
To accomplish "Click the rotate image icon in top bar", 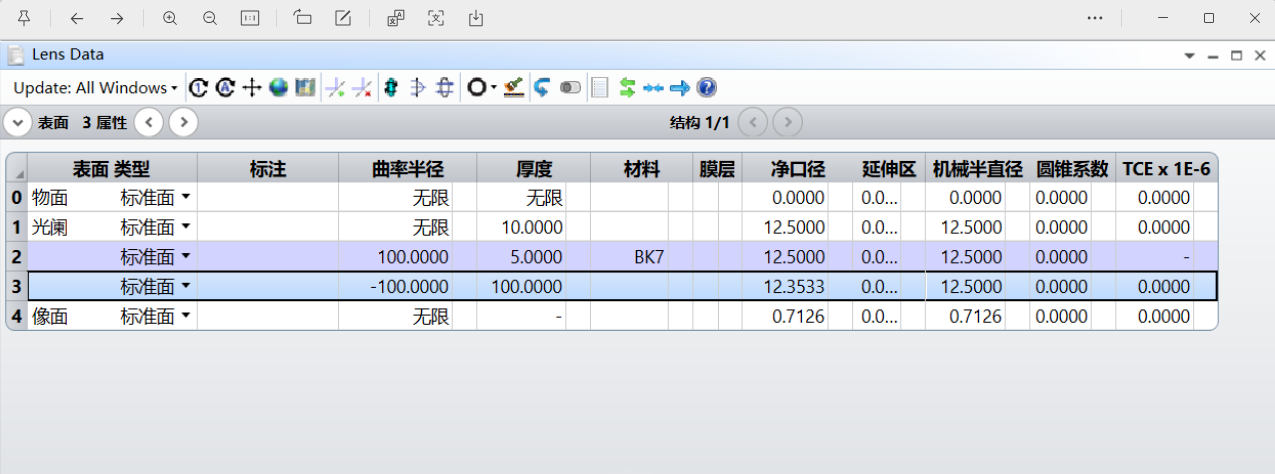I will (302, 18).
